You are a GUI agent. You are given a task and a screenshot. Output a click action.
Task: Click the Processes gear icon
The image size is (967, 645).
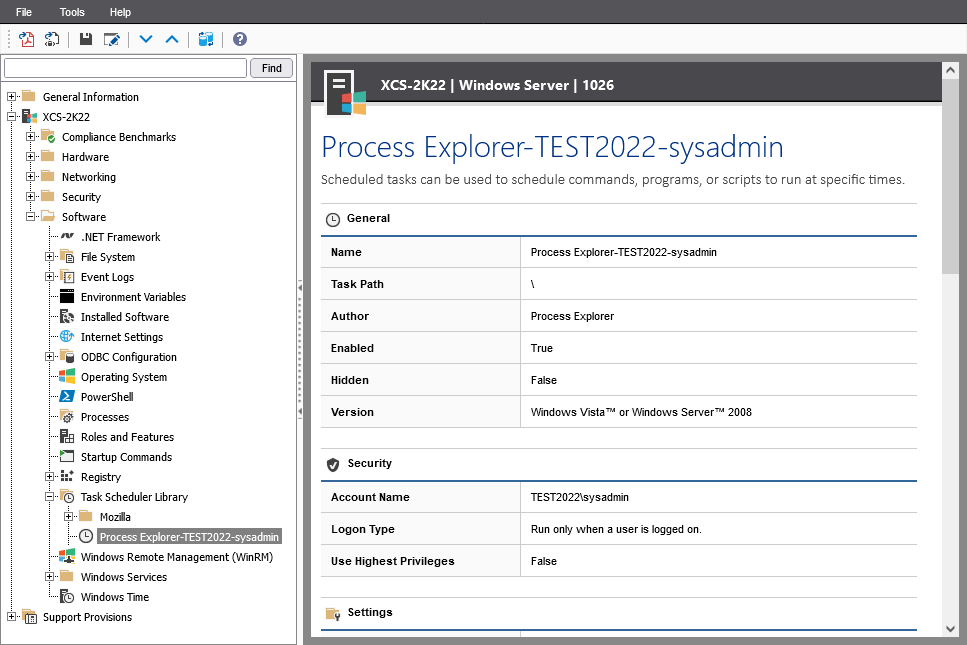(x=67, y=417)
